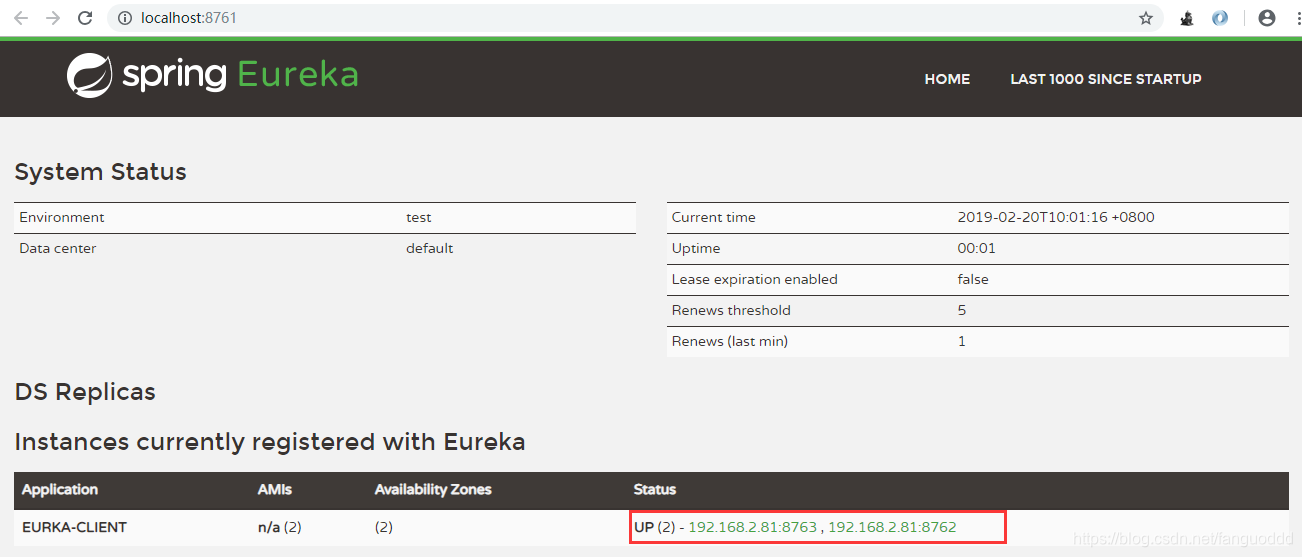View site information icon beside localhost
This screenshot has height=557, width=1302.
pos(124,18)
